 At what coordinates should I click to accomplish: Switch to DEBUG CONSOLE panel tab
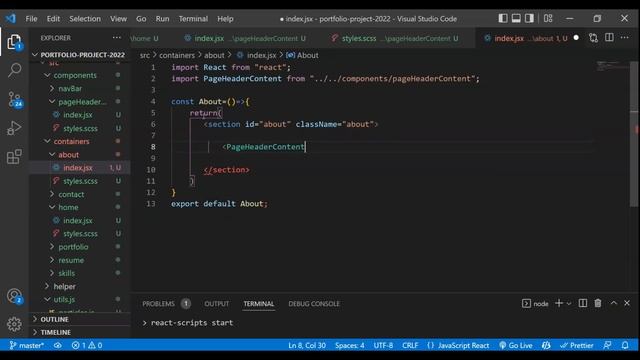314,304
